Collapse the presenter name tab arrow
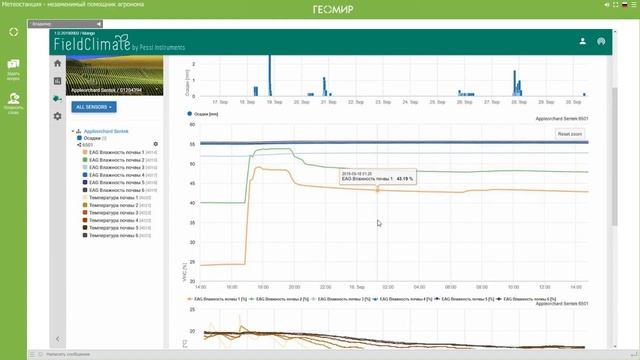 [x=98, y=24]
